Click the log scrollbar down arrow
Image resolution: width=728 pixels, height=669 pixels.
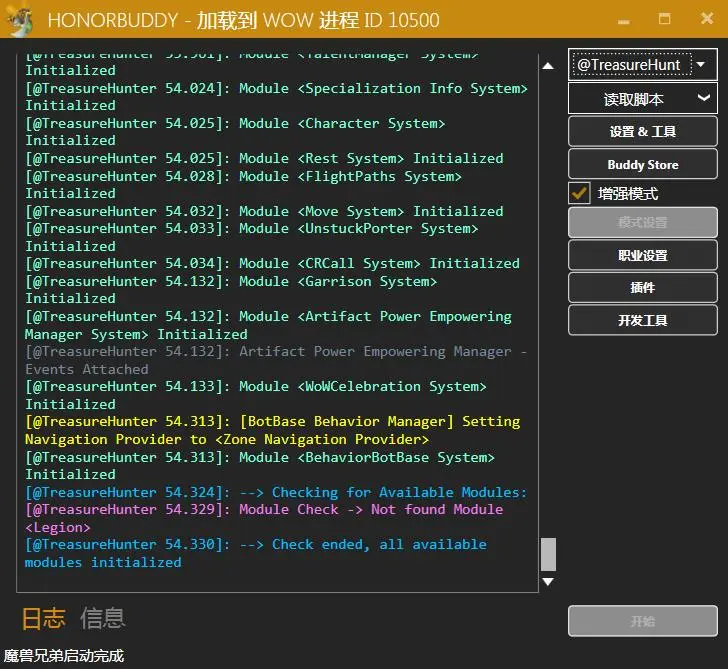tap(548, 581)
